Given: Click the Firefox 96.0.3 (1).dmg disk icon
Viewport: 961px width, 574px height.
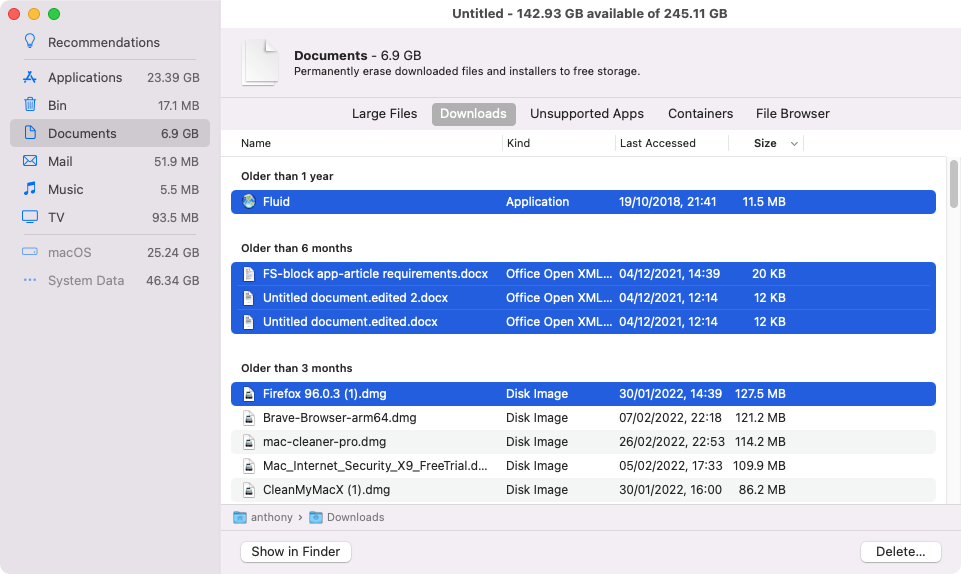Looking at the screenshot, I should (248, 394).
